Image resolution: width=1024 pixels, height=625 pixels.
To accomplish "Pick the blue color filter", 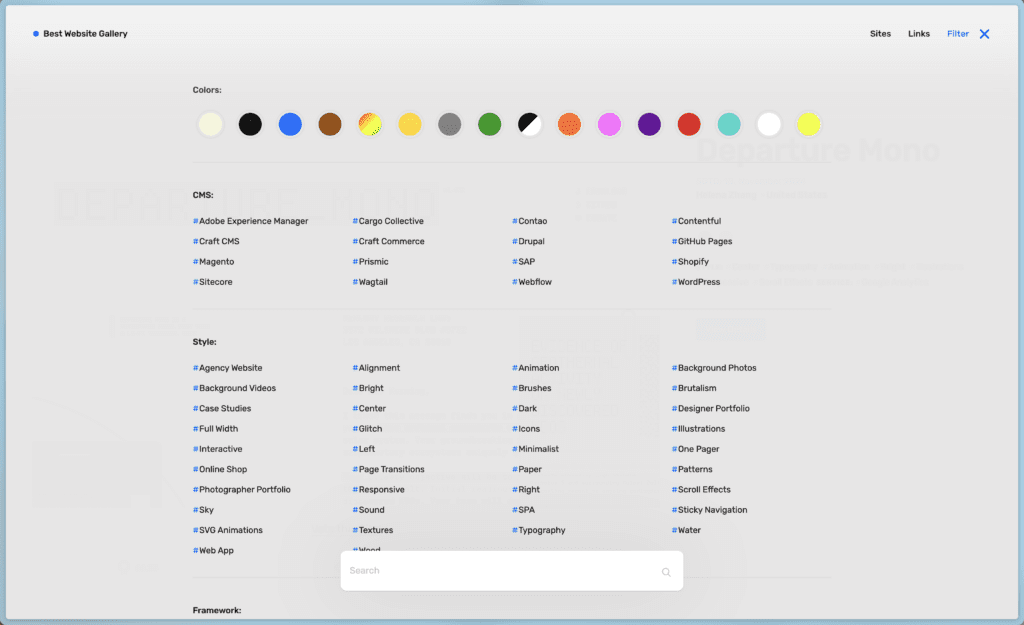I will click(x=290, y=125).
